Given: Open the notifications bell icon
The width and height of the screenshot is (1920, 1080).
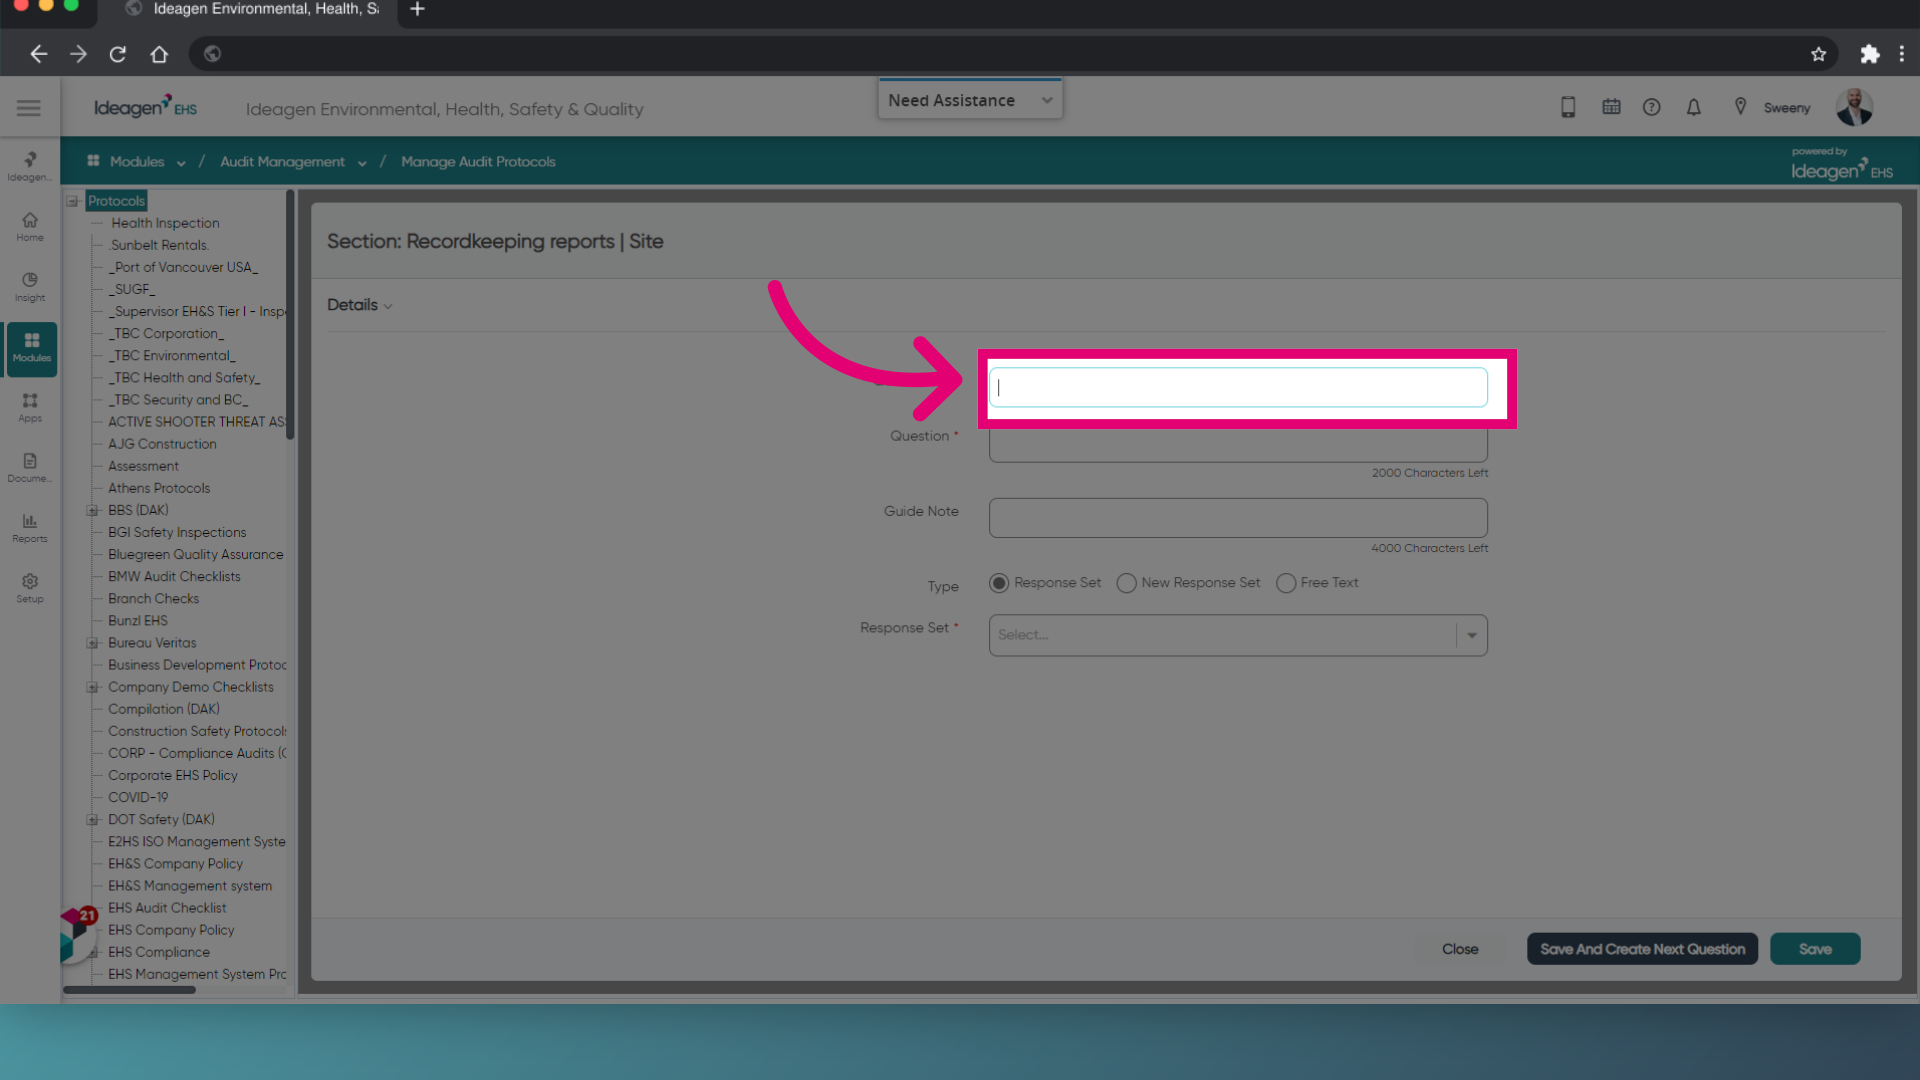Looking at the screenshot, I should pos(1693,107).
